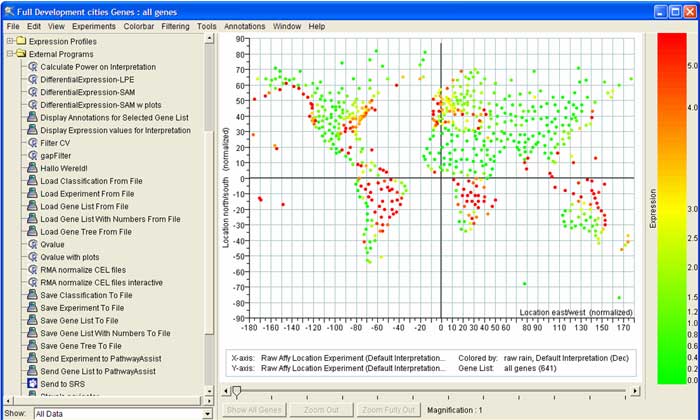Click the Filter CV program icon
This screenshot has height=420, width=700.
coord(33,143)
